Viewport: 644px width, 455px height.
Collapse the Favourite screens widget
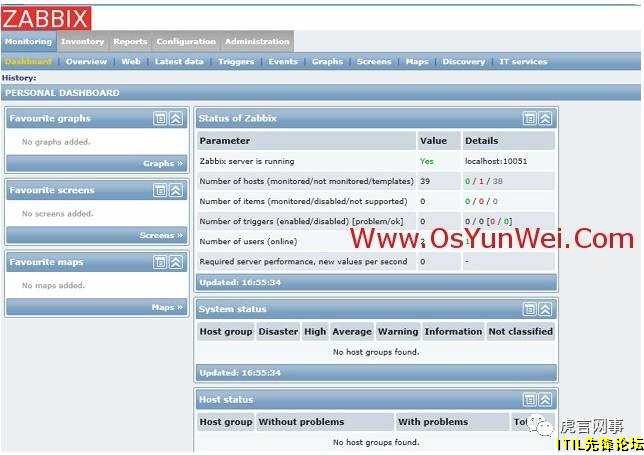176,191
